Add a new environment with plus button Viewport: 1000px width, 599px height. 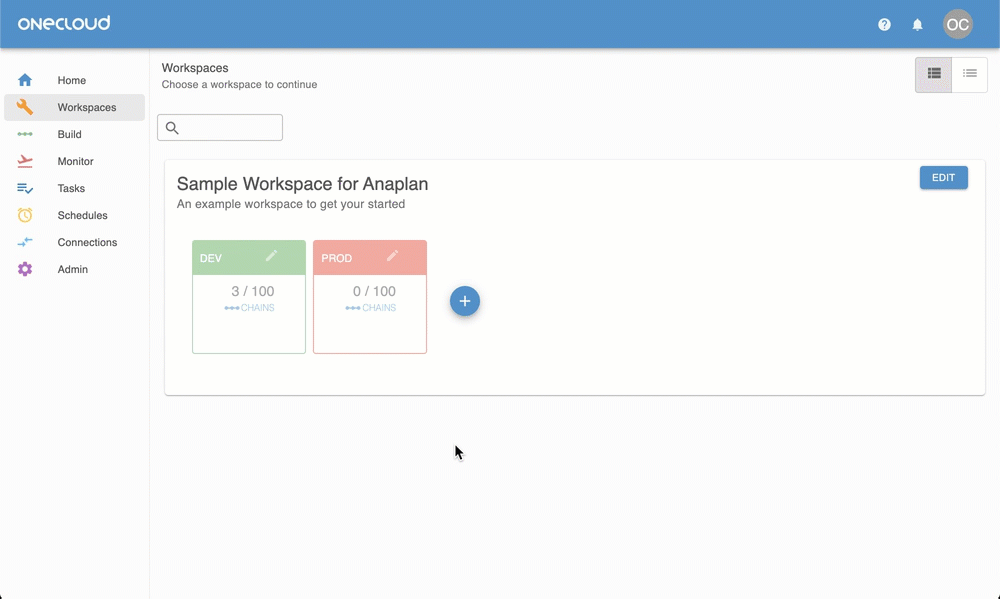tap(465, 301)
